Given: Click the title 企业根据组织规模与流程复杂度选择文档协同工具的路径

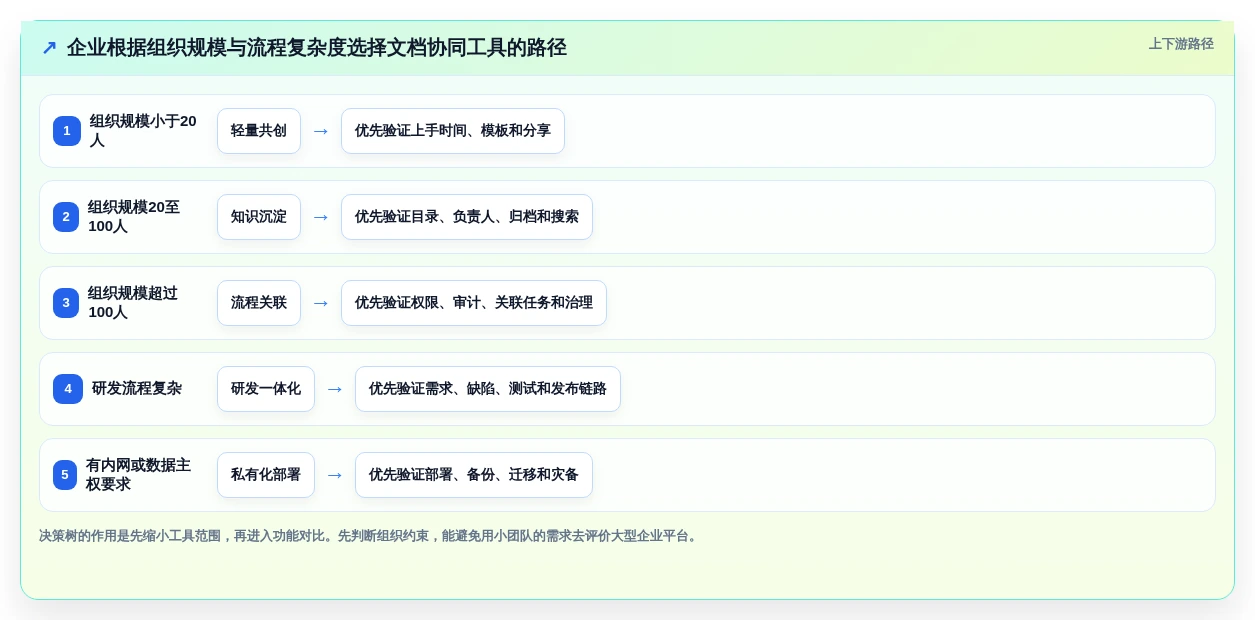Looking at the screenshot, I should [317, 48].
